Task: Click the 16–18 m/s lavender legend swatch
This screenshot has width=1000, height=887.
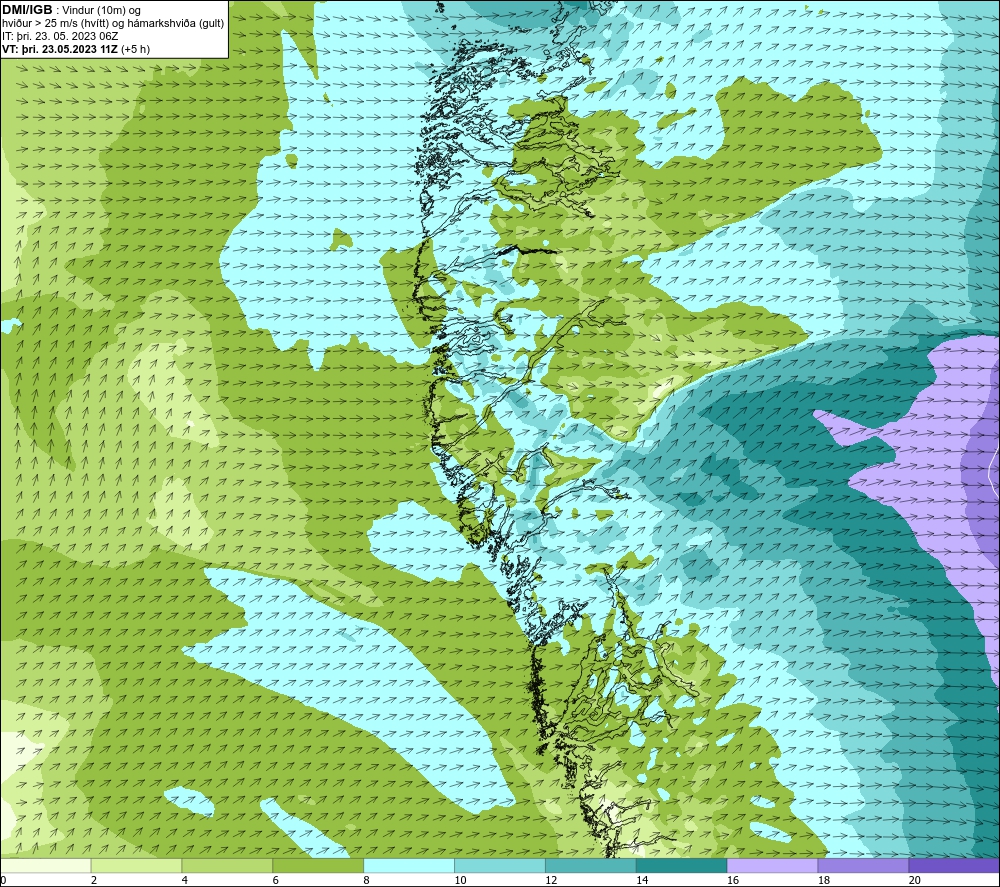Action: (x=772, y=865)
